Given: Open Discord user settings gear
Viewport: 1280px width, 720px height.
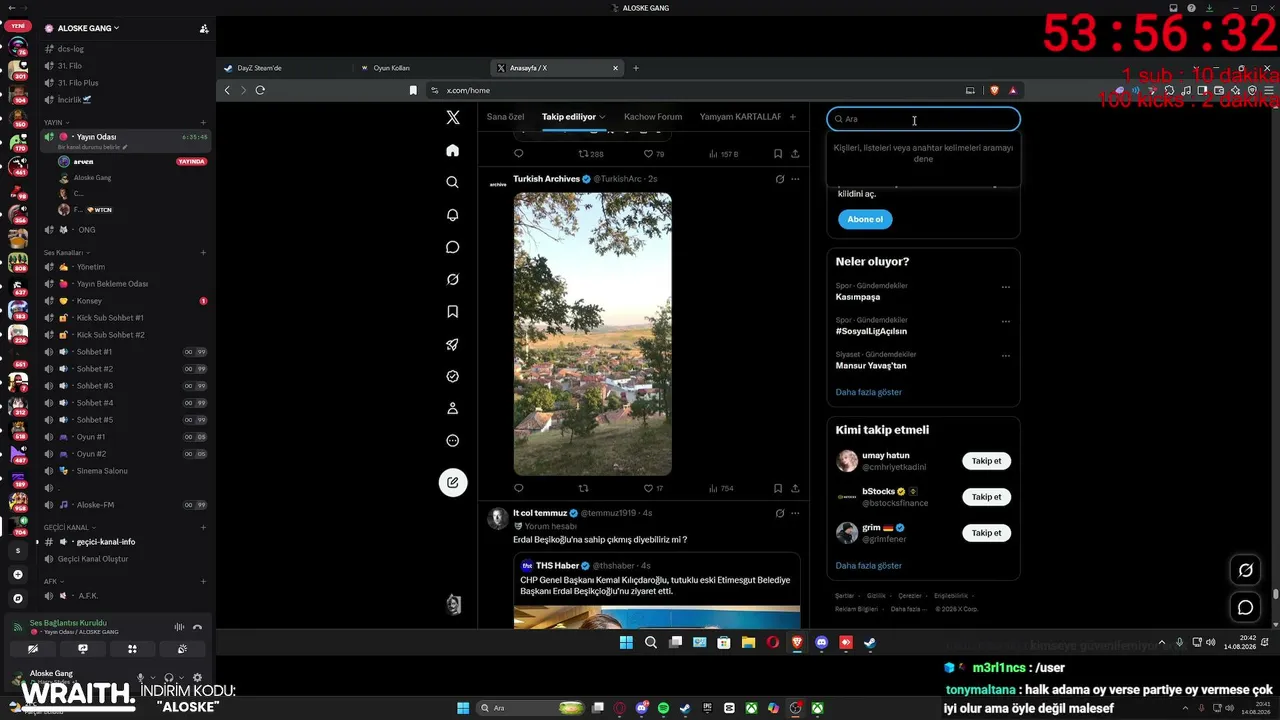Looking at the screenshot, I should click(197, 678).
